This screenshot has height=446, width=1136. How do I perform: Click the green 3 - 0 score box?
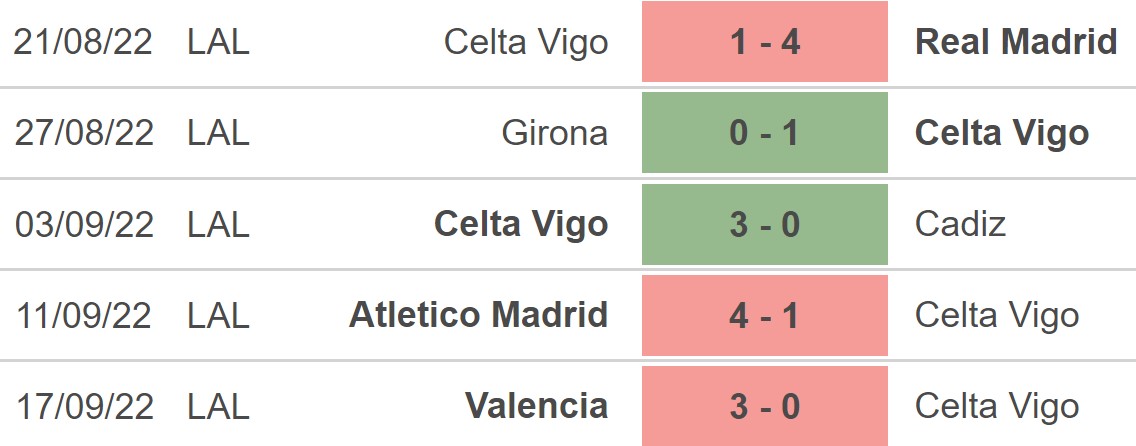point(764,224)
